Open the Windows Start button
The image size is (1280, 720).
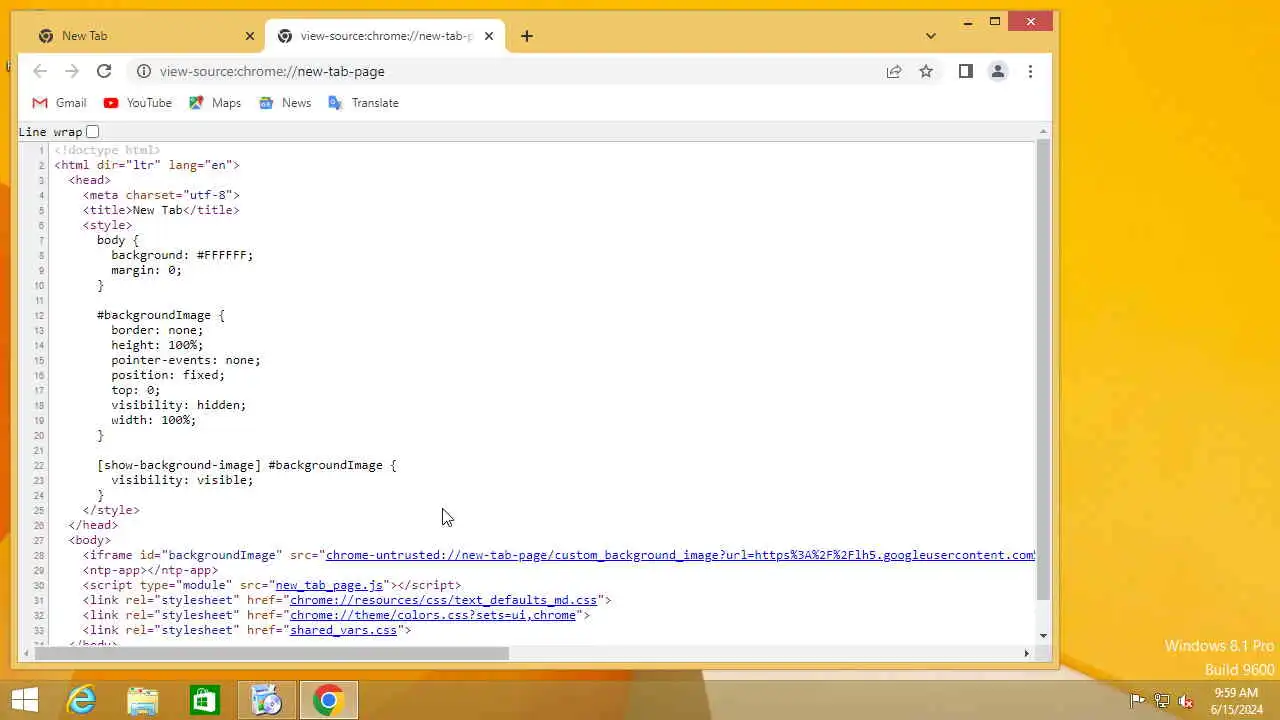coord(24,700)
